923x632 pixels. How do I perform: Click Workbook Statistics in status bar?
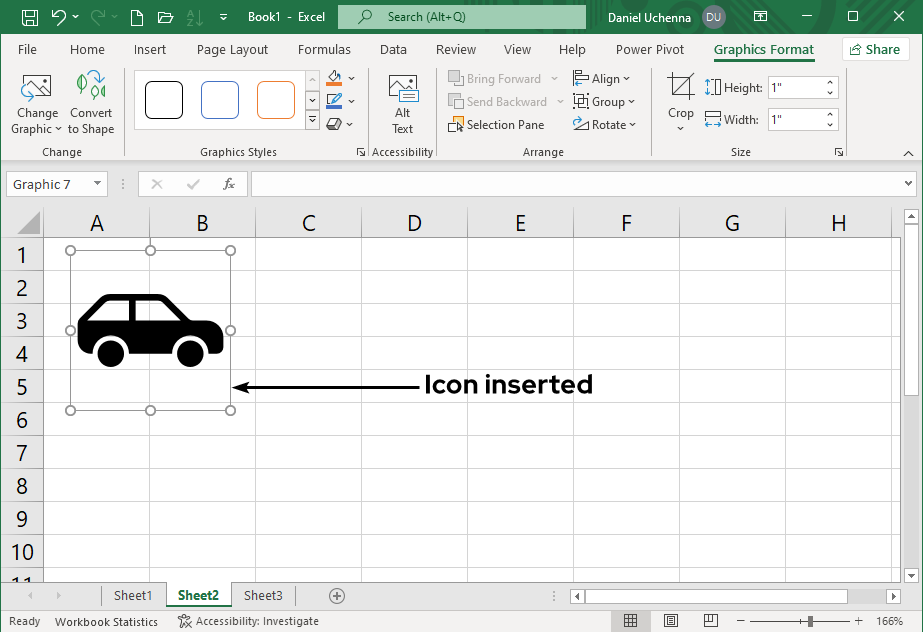coord(105,621)
